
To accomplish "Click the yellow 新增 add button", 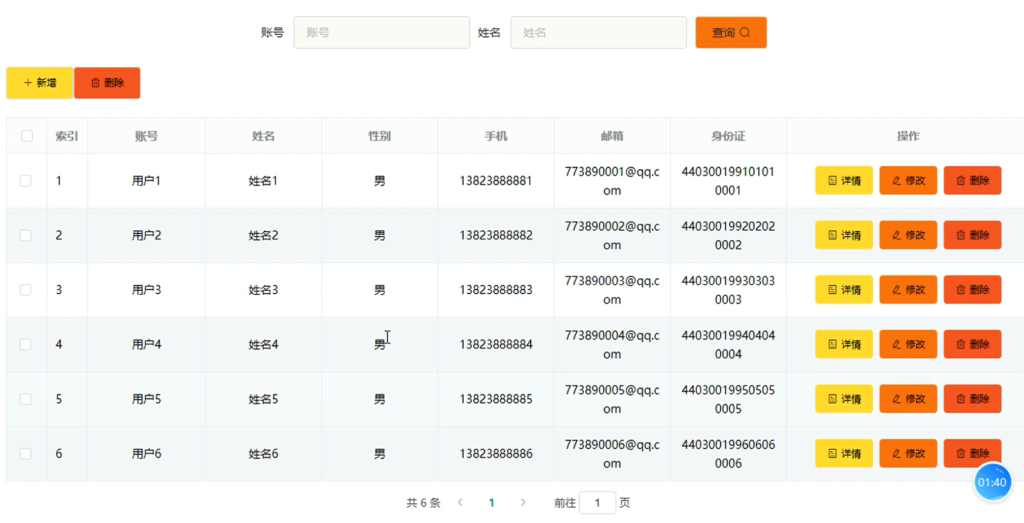I will (x=40, y=83).
